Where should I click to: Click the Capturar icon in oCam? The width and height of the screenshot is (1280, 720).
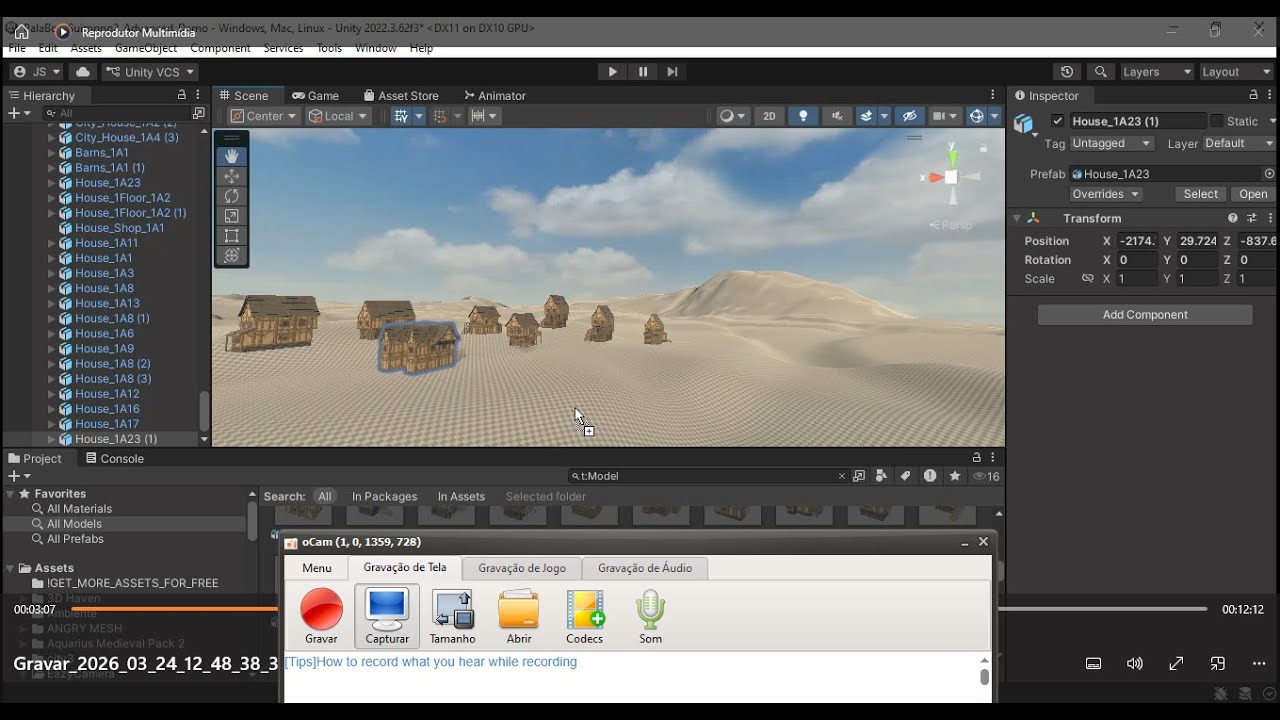[x=387, y=616]
